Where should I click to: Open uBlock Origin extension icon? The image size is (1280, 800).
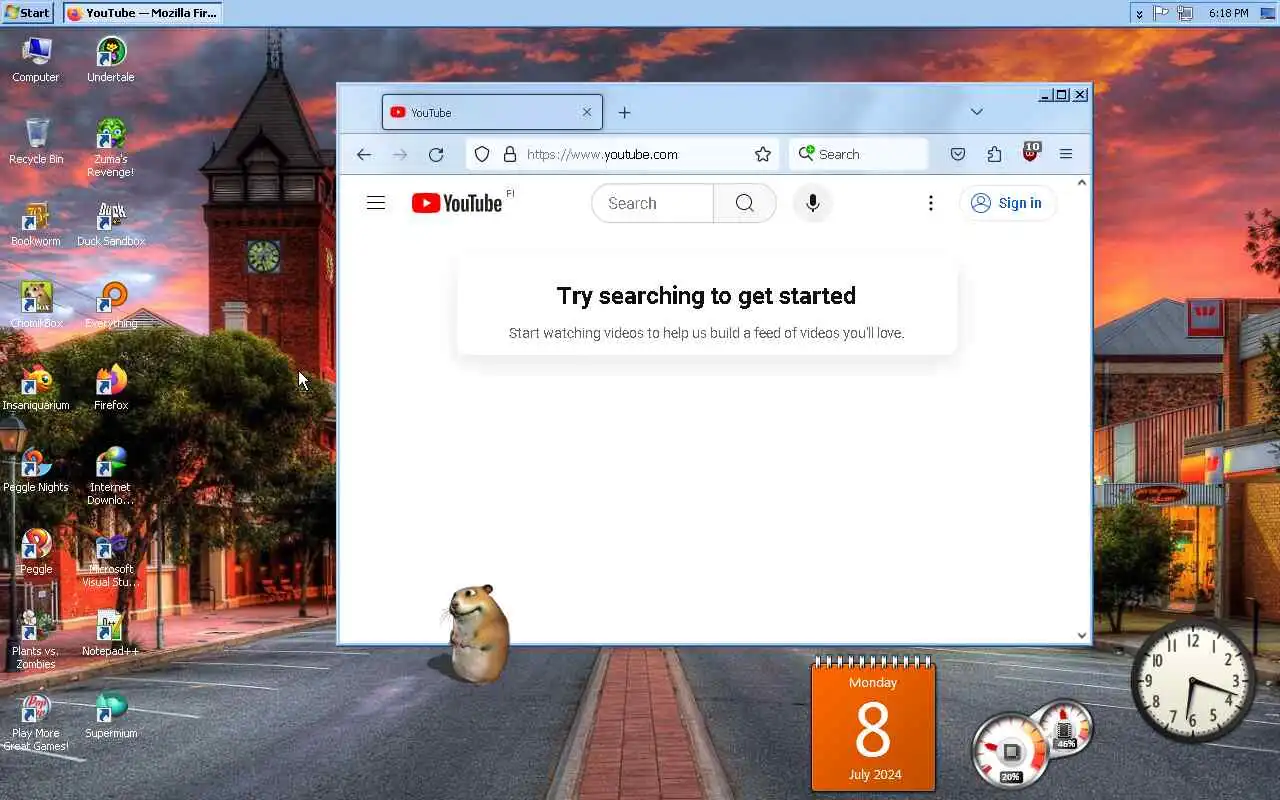coord(1030,153)
